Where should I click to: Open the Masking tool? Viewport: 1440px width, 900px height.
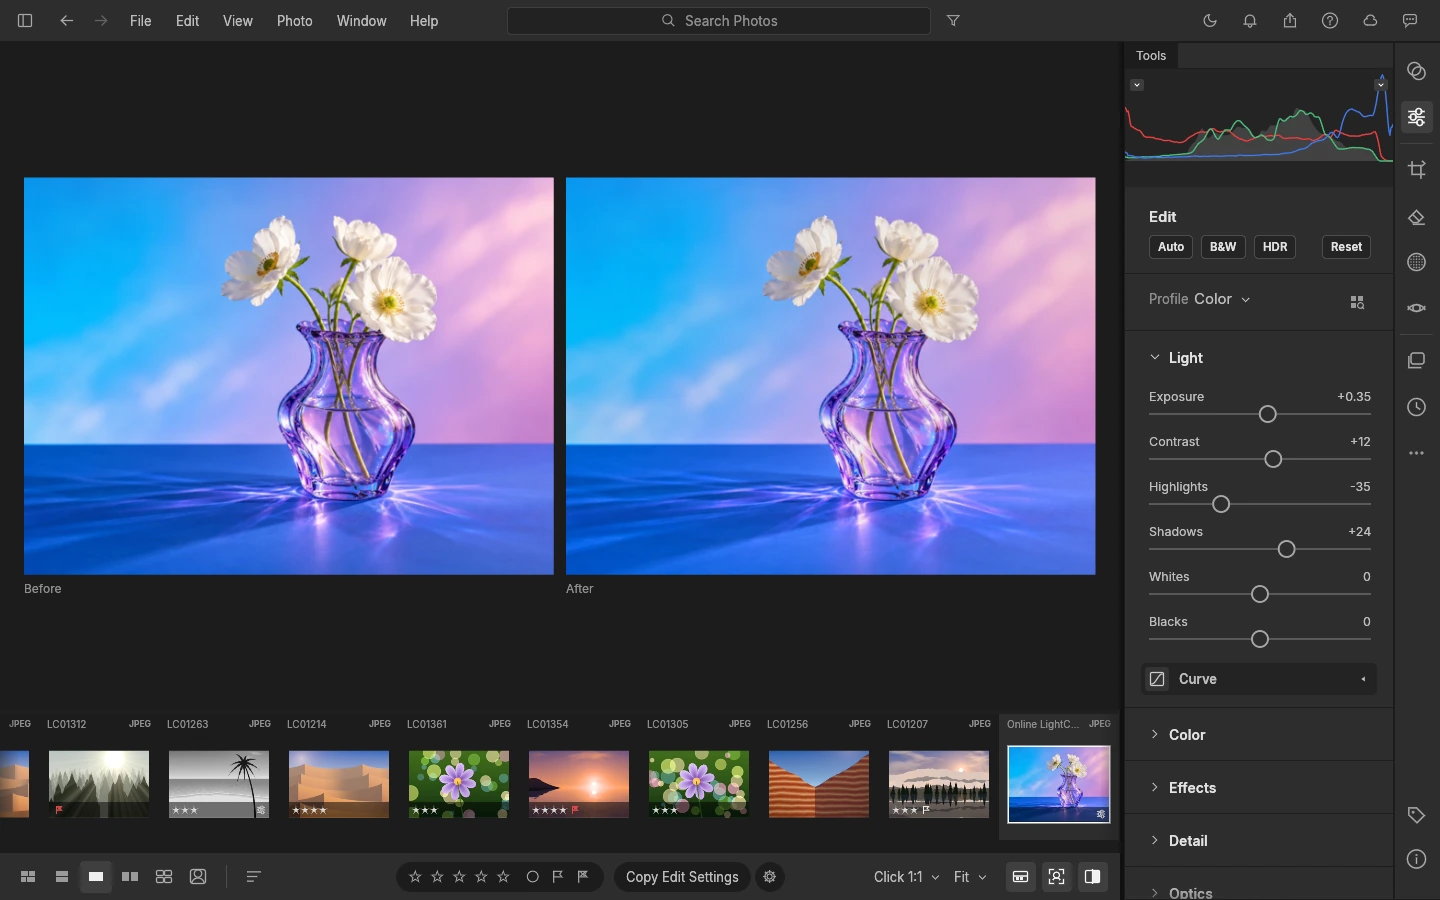pos(1416,262)
